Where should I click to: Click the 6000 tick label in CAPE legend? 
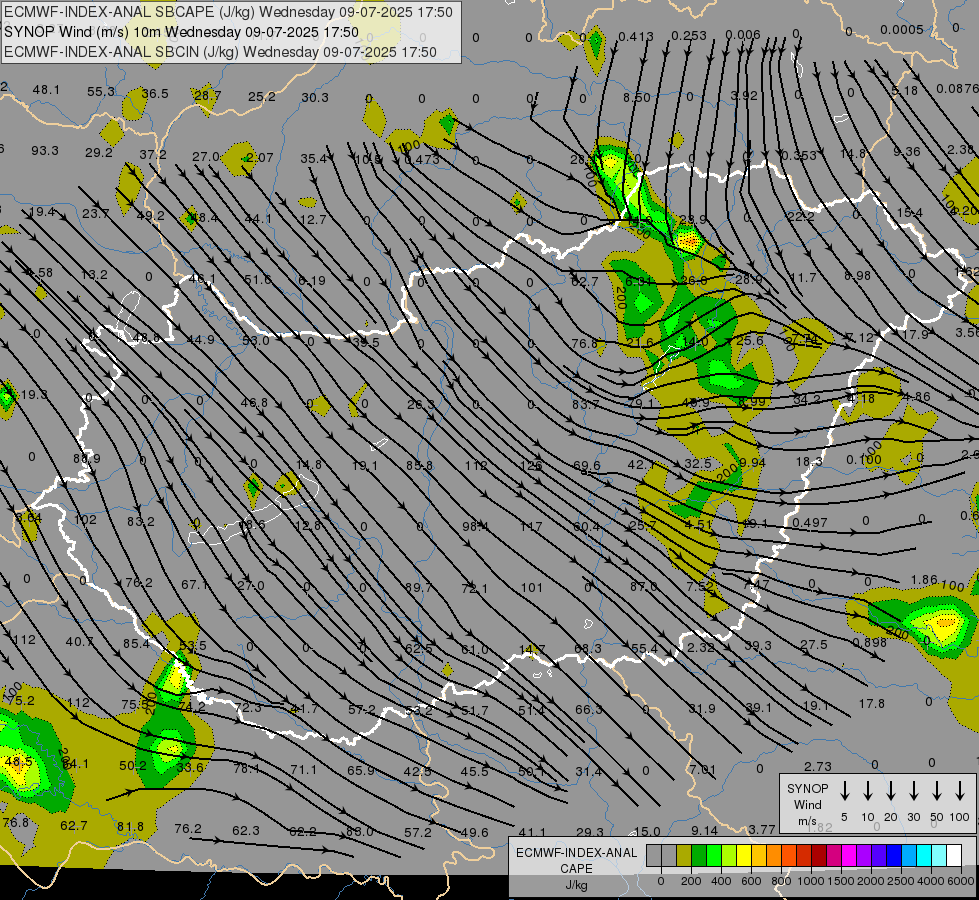(x=961, y=880)
